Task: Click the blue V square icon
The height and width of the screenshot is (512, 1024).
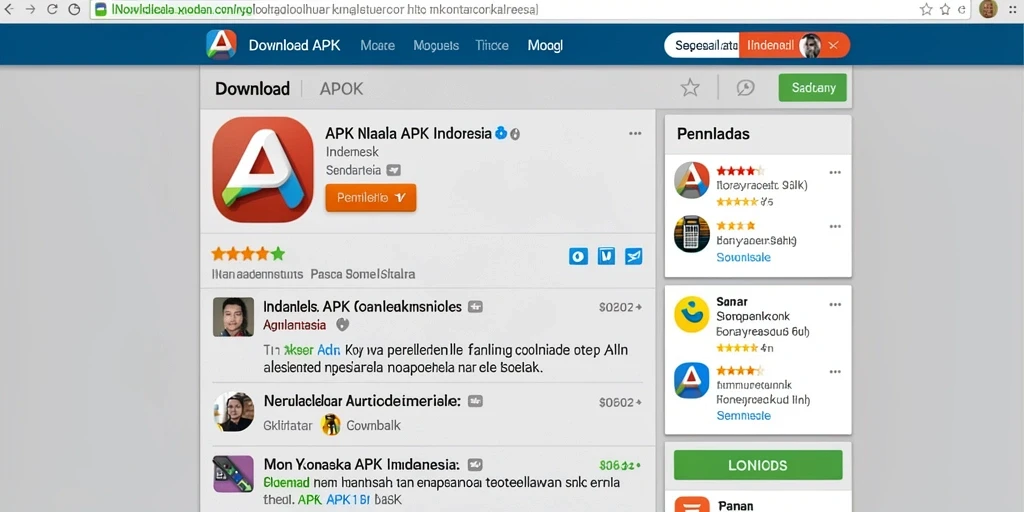Action: (606, 256)
